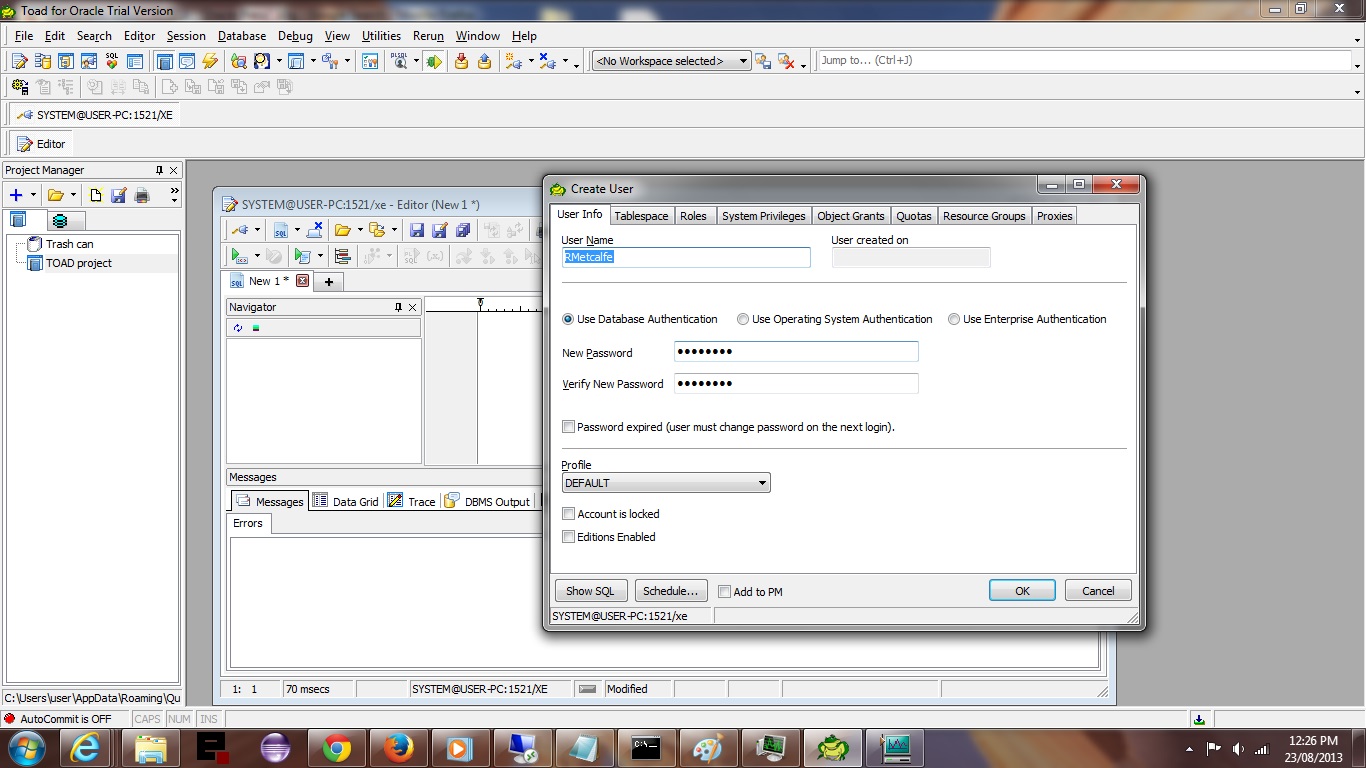1366x768 pixels.
Task: Click the execute as script icon in Editor
Action: pyautogui.click(x=303, y=256)
